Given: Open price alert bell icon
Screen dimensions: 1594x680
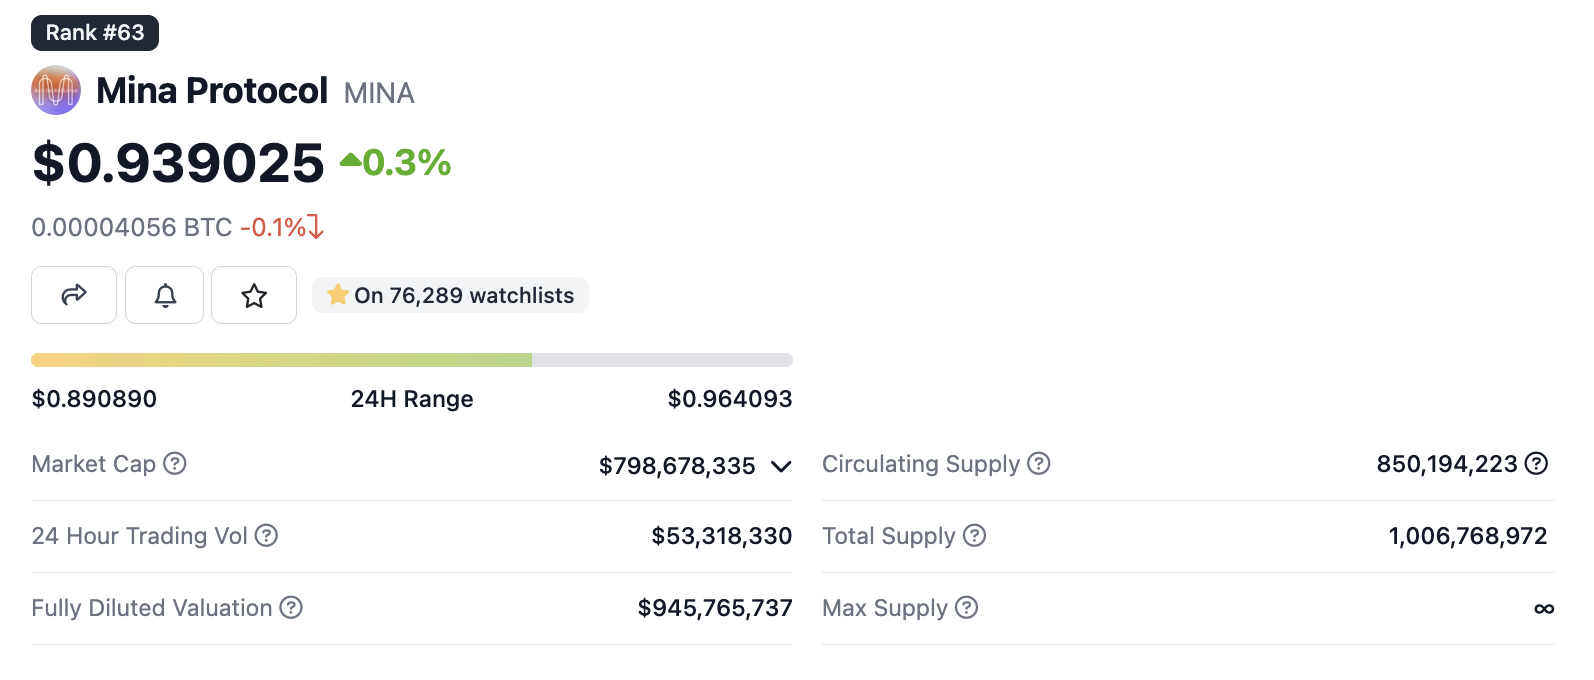Looking at the screenshot, I should click(x=165, y=295).
